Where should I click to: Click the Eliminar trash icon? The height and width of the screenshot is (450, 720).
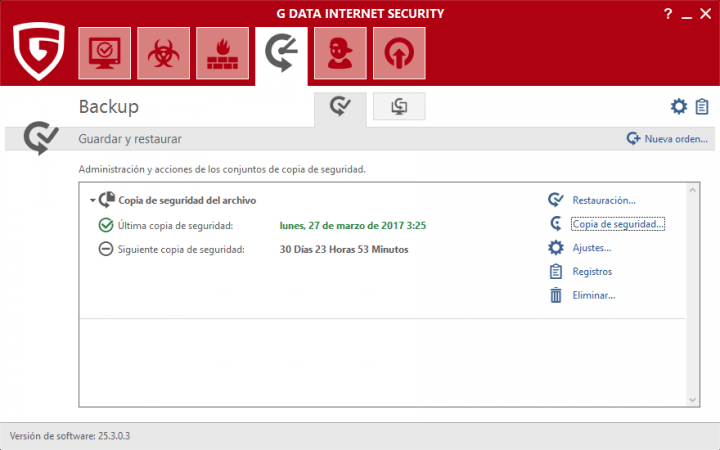556,295
